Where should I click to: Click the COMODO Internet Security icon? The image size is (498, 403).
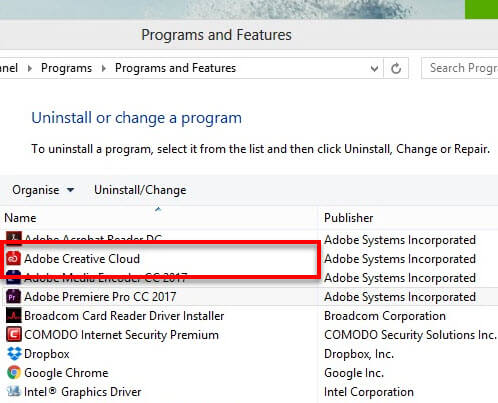[x=13, y=335]
